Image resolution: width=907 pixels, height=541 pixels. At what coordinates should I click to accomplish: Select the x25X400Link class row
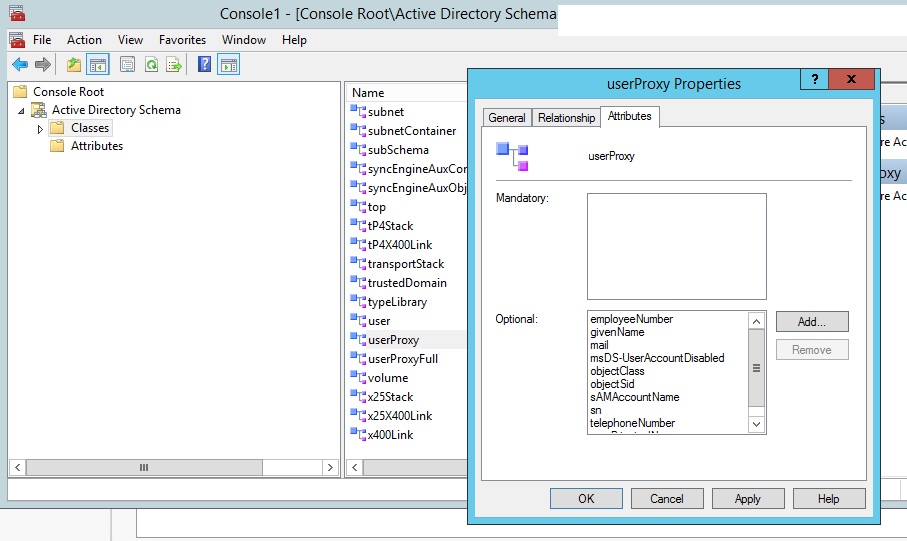point(400,415)
